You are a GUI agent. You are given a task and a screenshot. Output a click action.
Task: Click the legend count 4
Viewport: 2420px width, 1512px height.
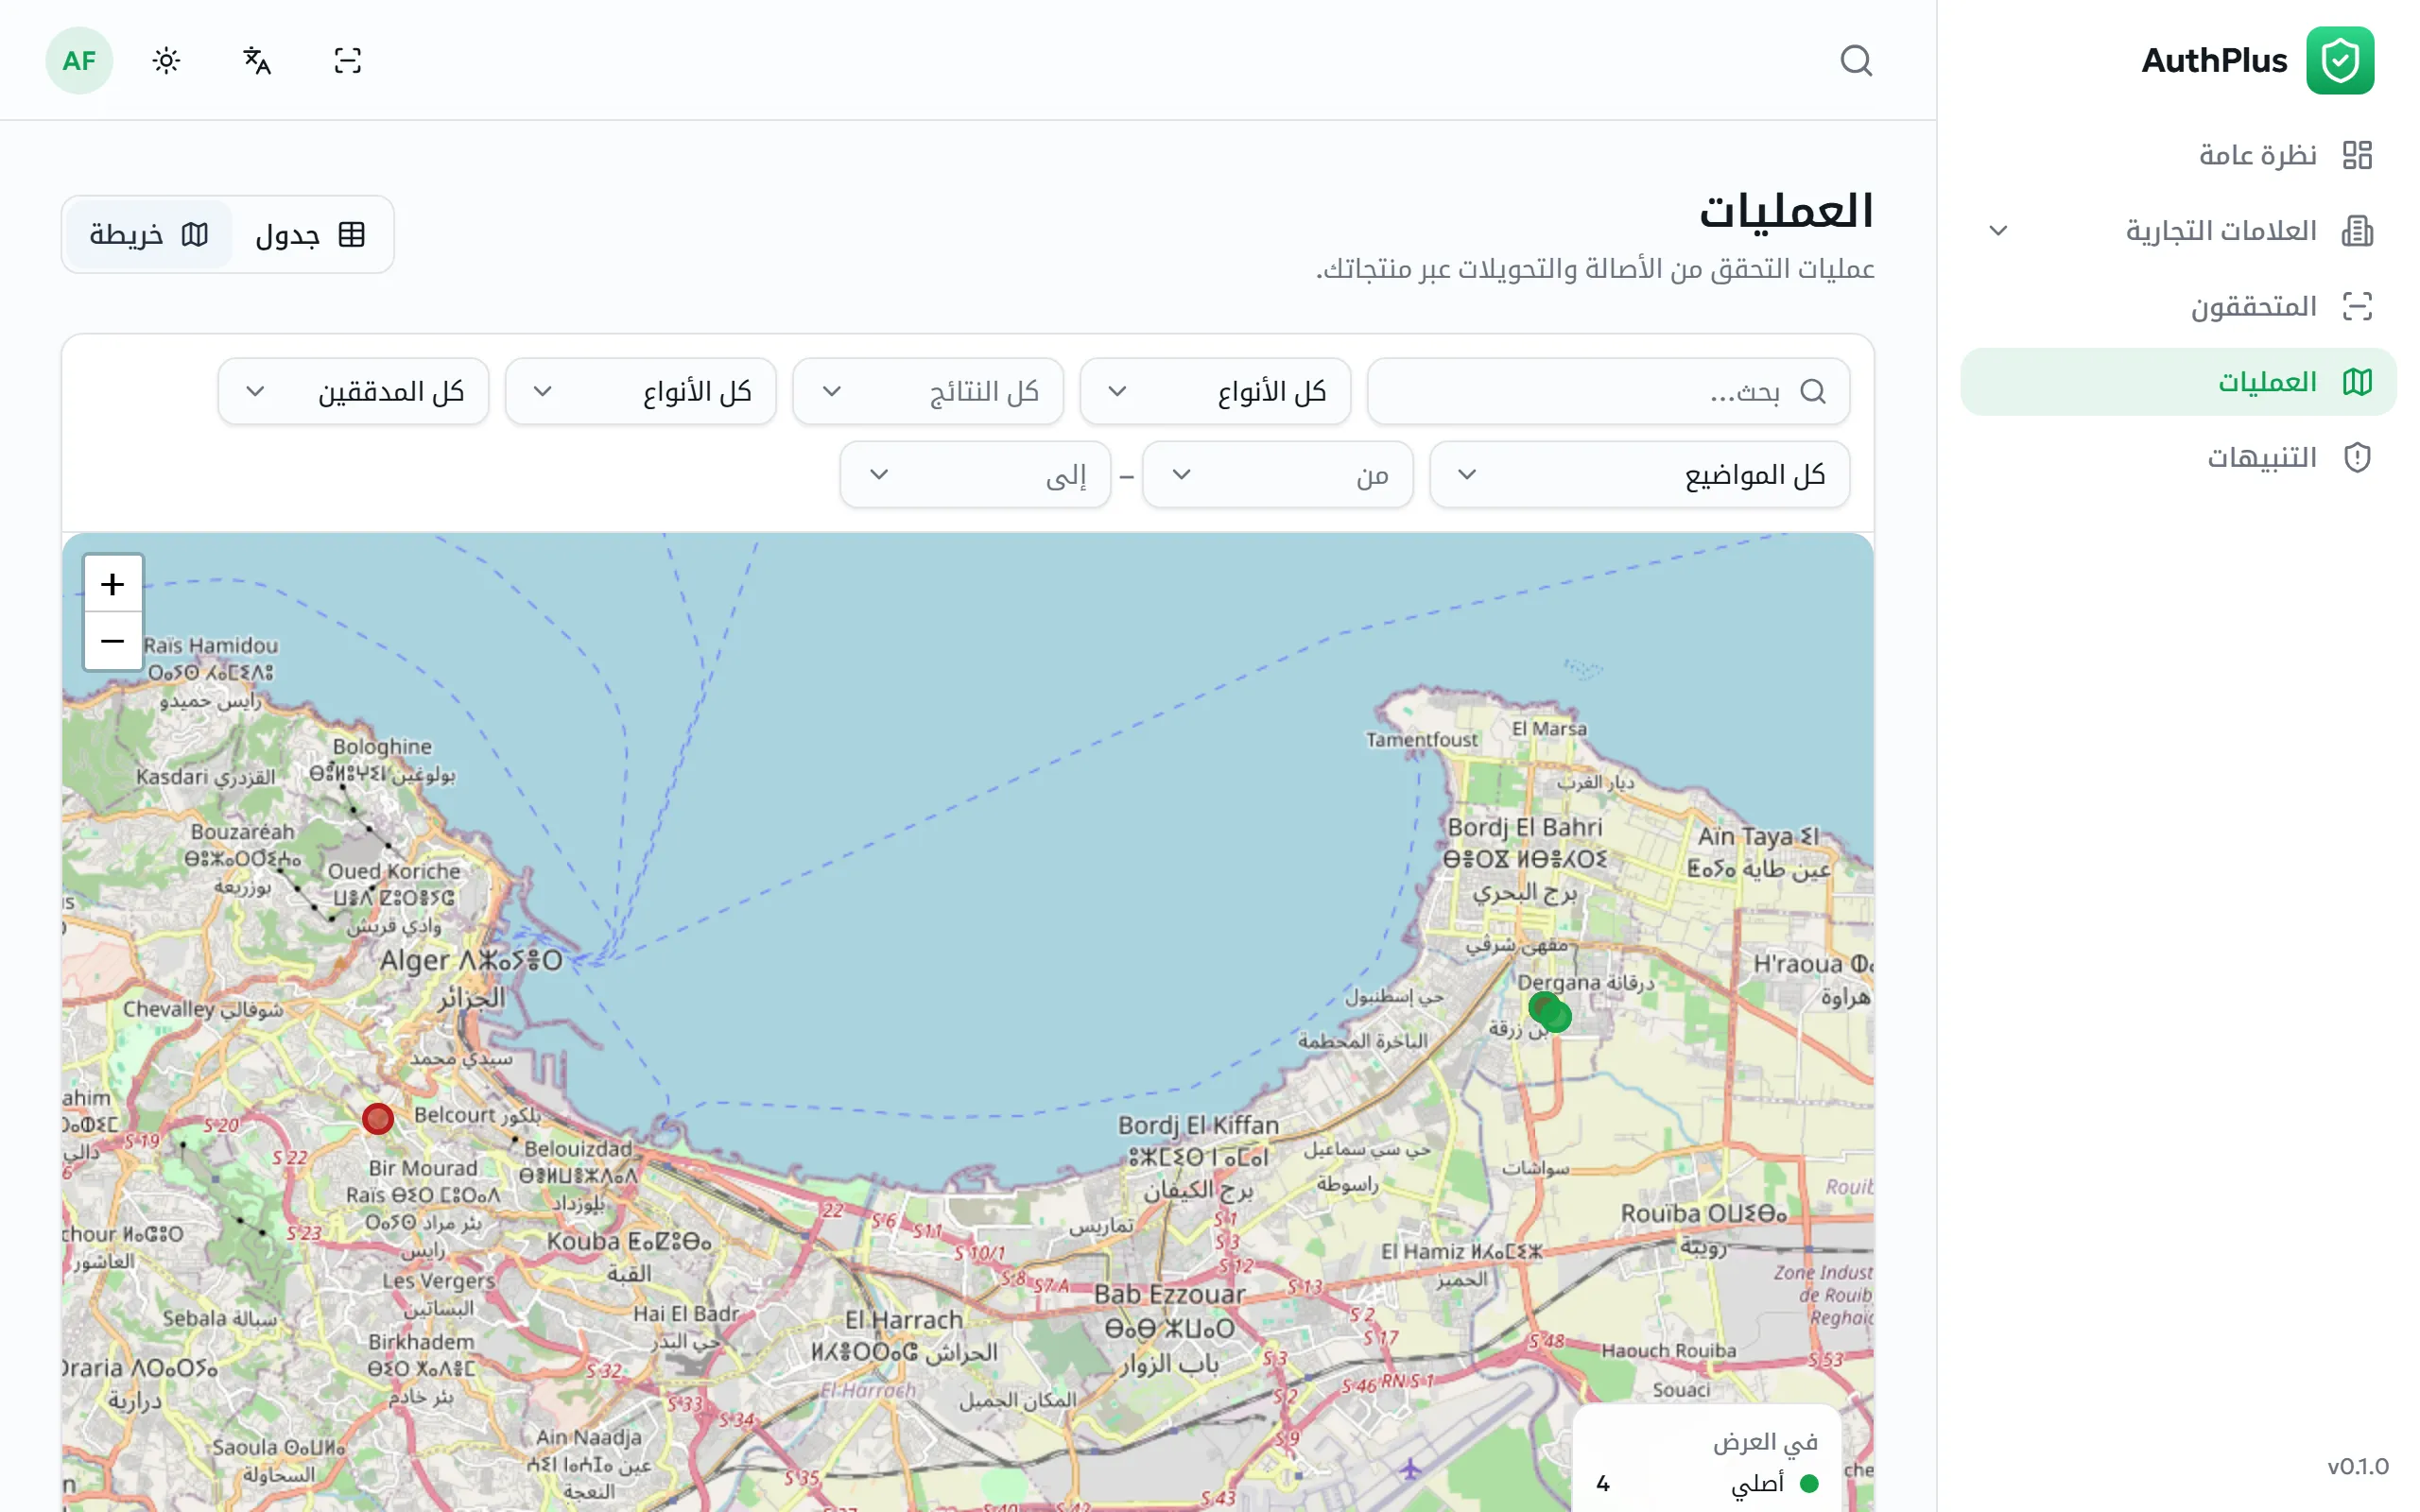pyautogui.click(x=1603, y=1483)
